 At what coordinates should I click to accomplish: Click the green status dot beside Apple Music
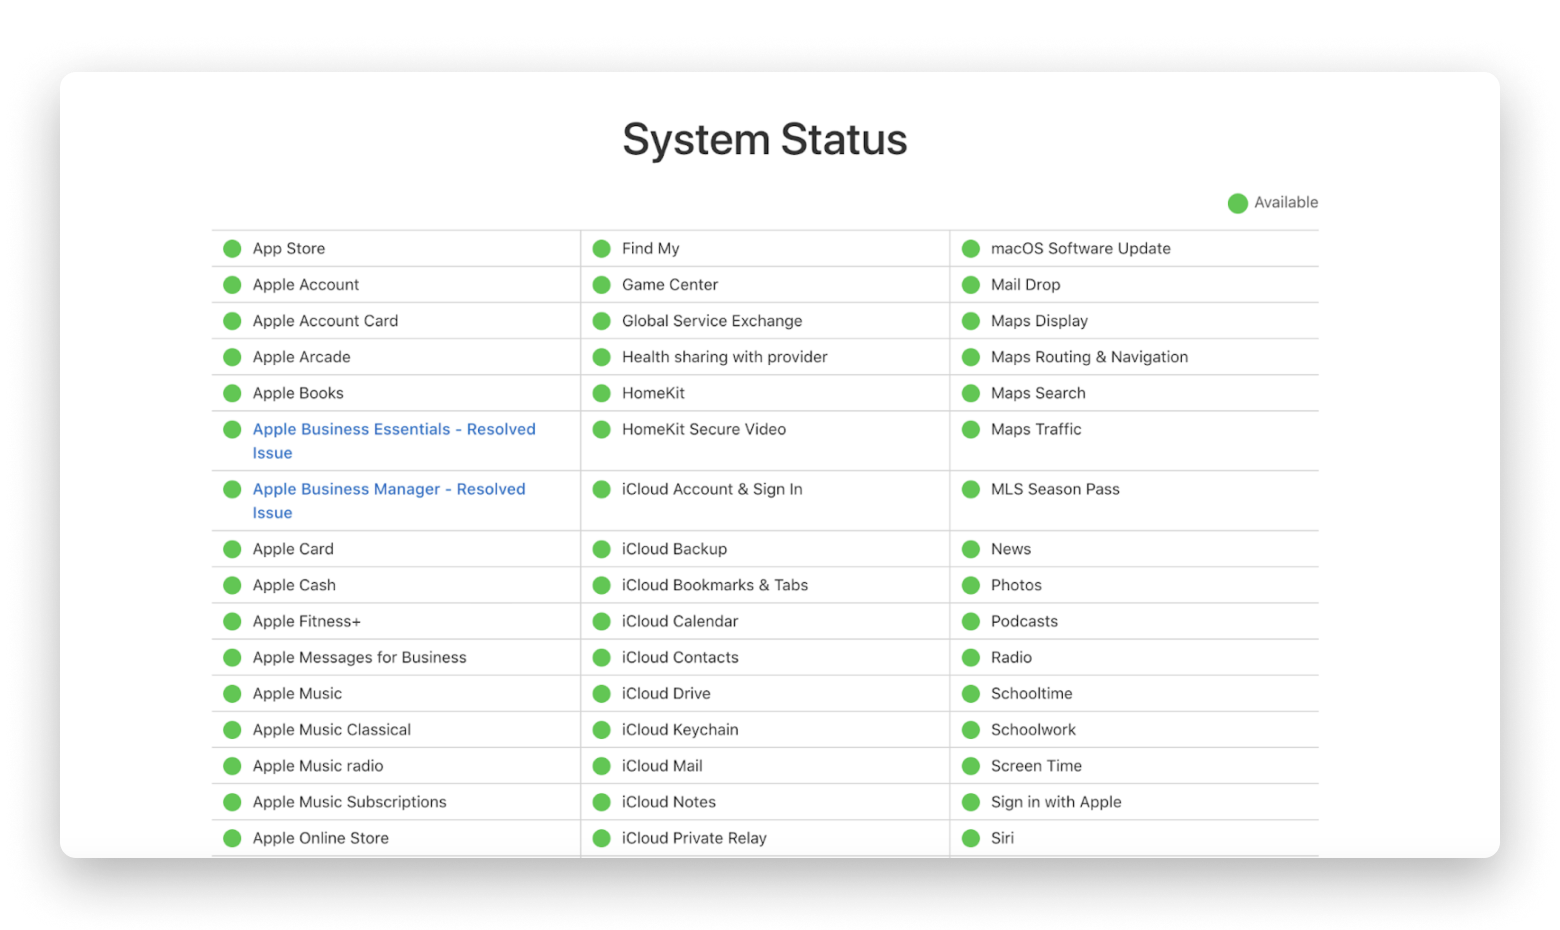pos(232,693)
